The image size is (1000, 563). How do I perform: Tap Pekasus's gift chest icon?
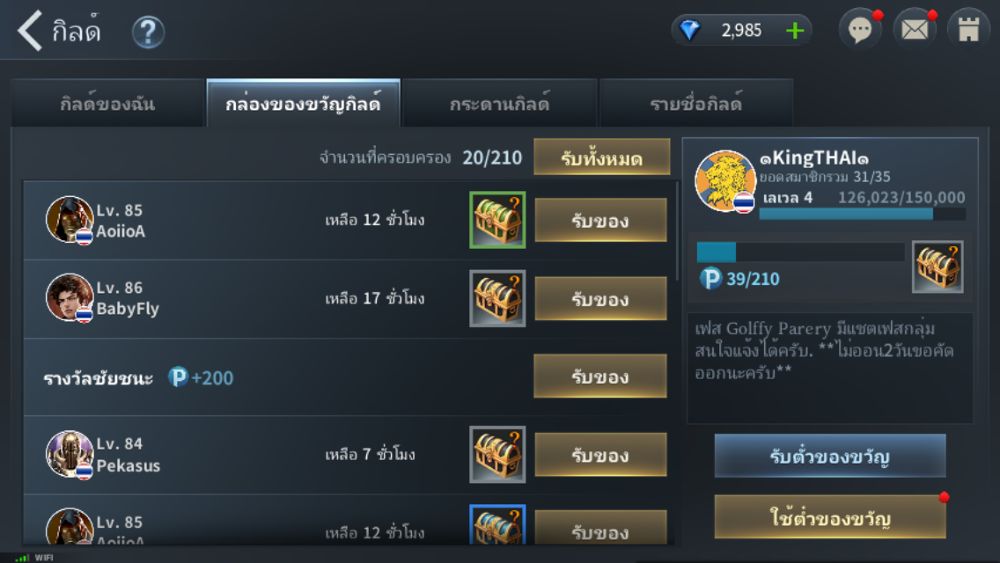[x=497, y=455]
